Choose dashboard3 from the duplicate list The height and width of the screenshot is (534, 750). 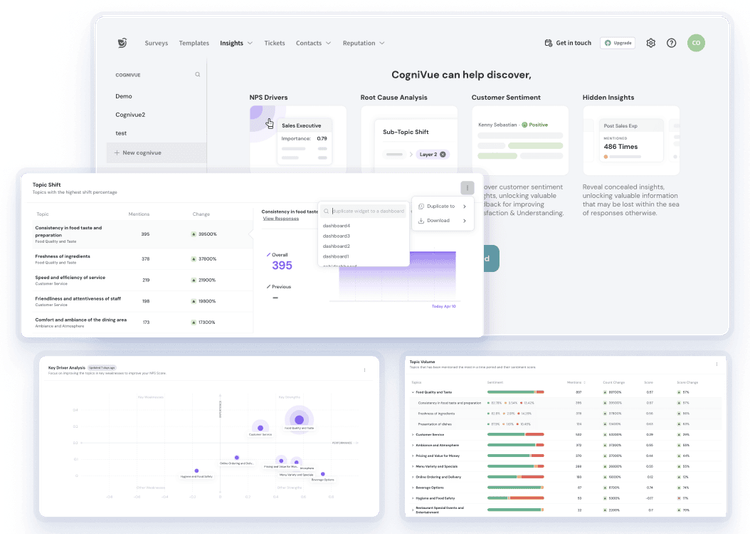pyautogui.click(x=336, y=236)
